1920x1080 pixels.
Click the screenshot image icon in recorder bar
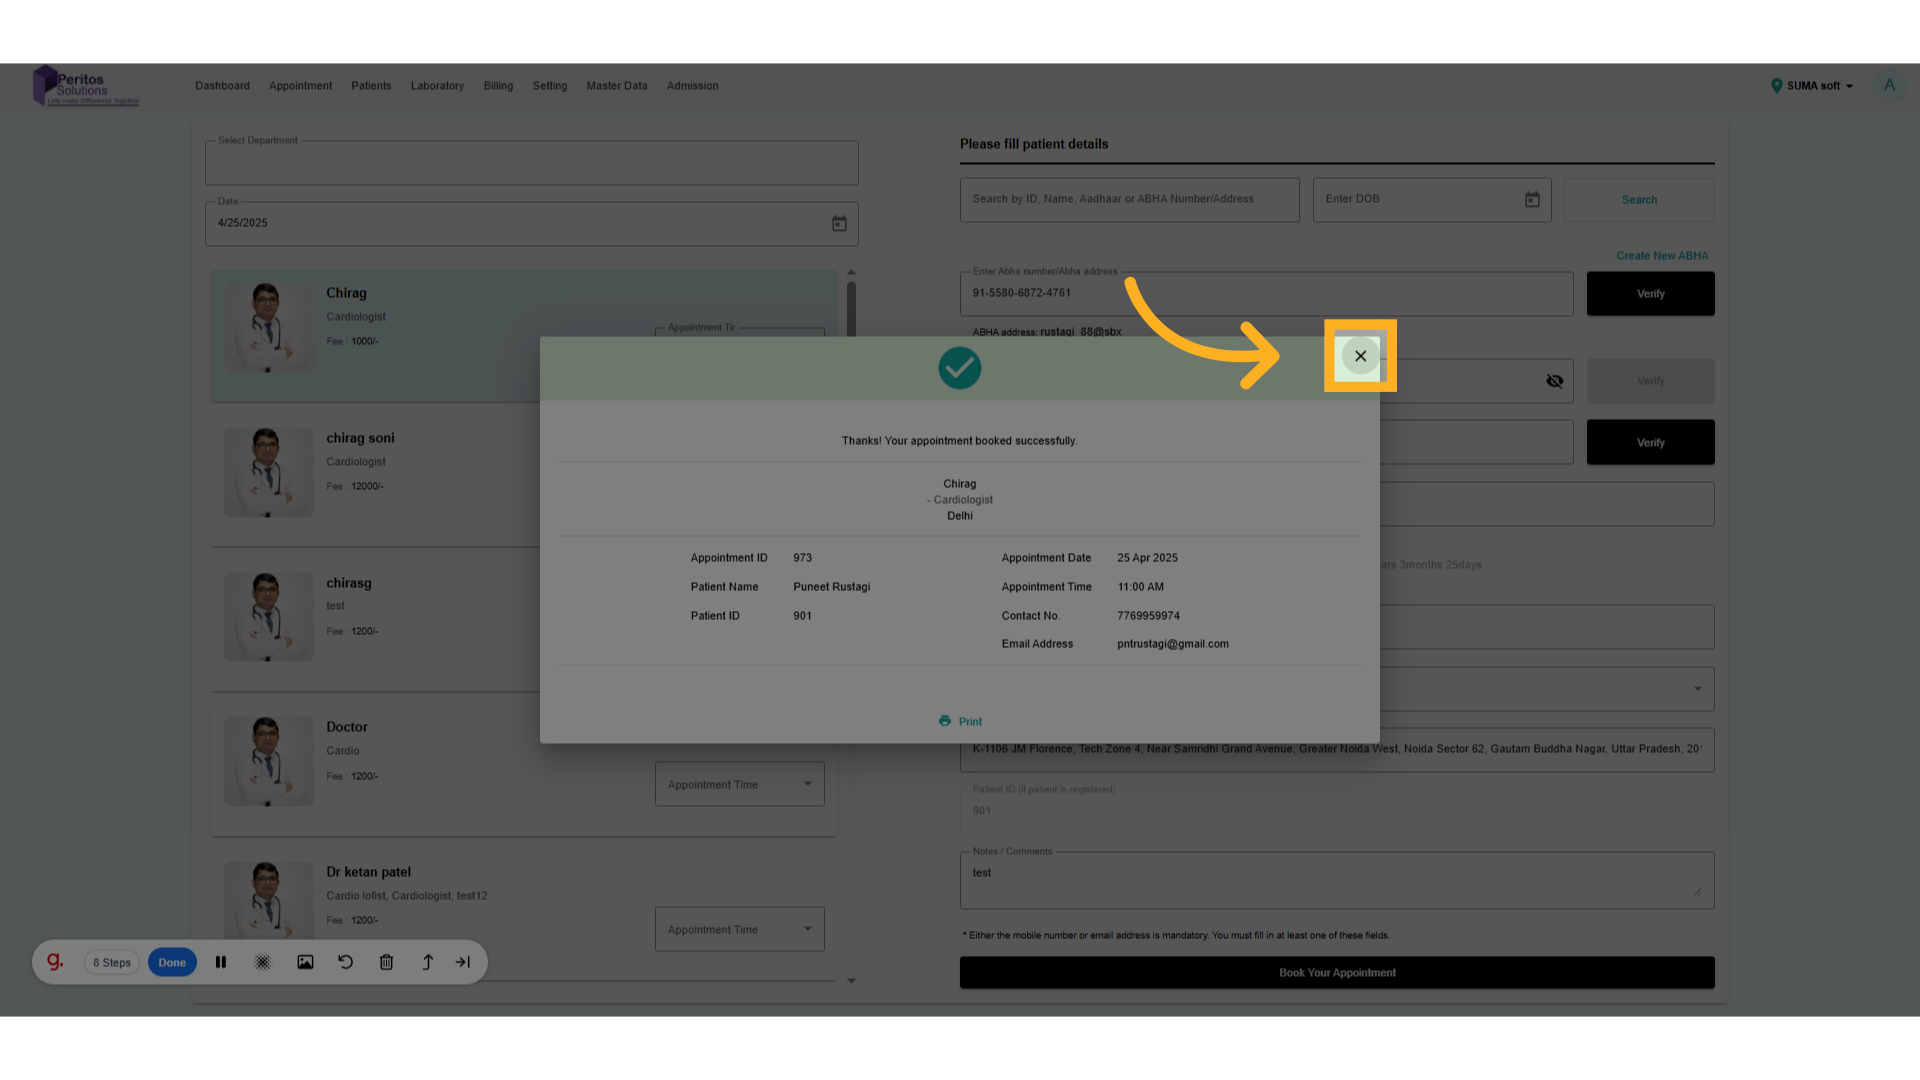coord(305,962)
